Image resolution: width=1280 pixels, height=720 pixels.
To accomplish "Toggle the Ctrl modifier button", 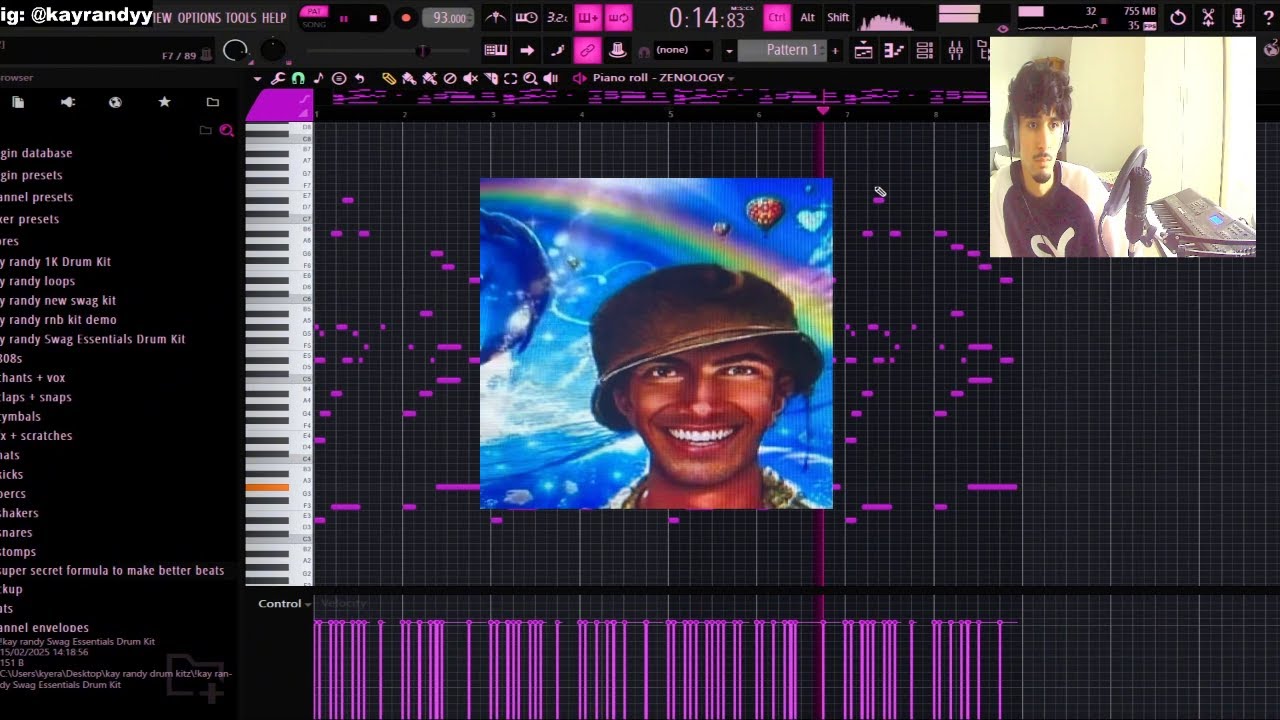I will 777,17.
